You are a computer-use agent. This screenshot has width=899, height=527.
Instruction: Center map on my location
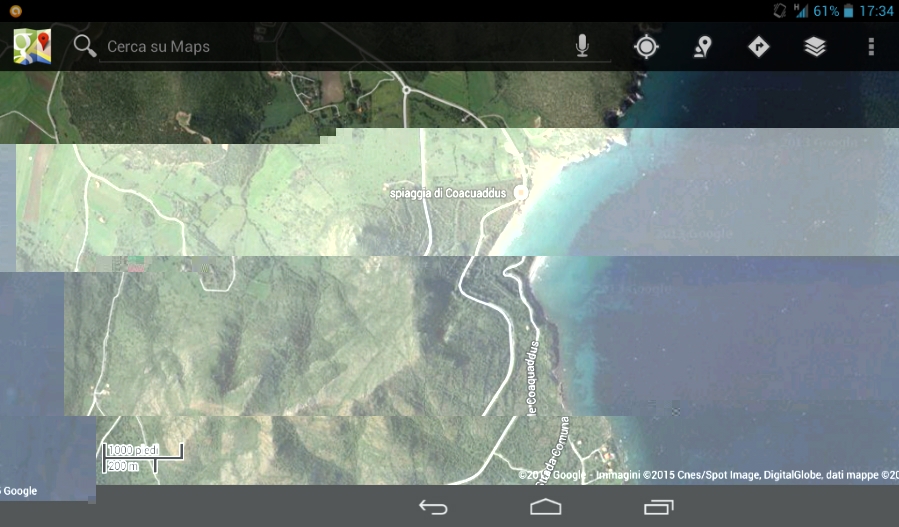coord(646,46)
